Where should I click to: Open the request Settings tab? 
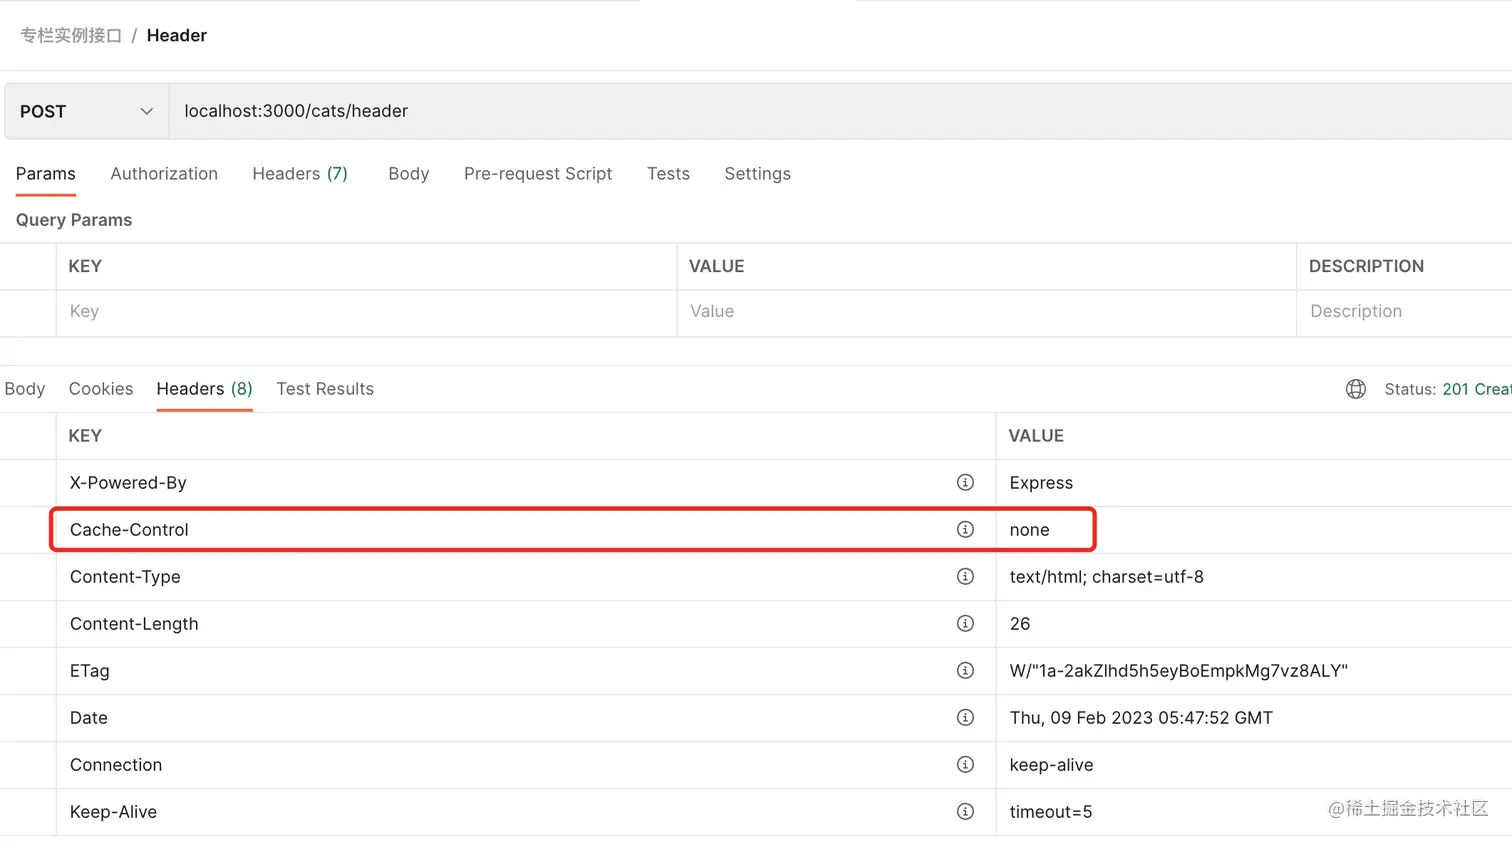[757, 174]
